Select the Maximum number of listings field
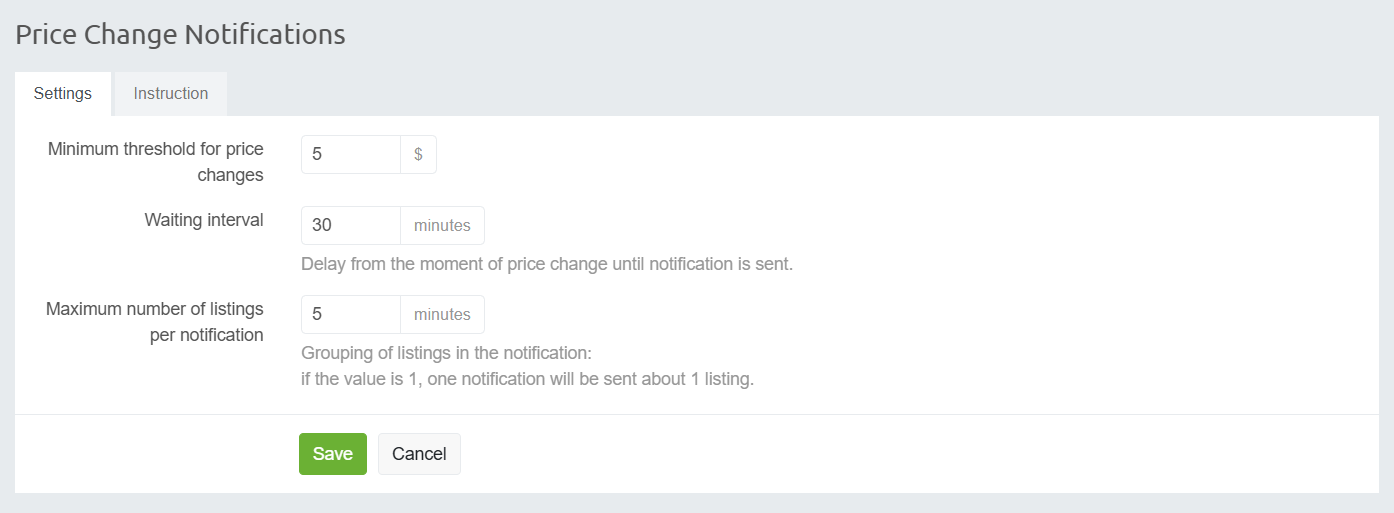 click(x=351, y=315)
